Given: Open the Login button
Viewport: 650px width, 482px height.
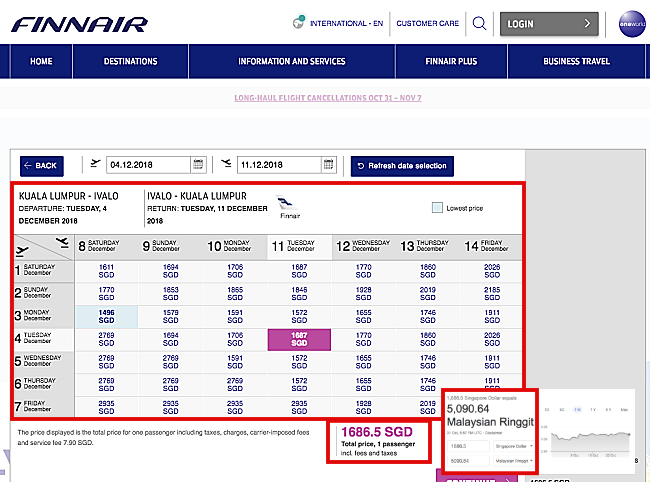Looking at the screenshot, I should point(549,24).
